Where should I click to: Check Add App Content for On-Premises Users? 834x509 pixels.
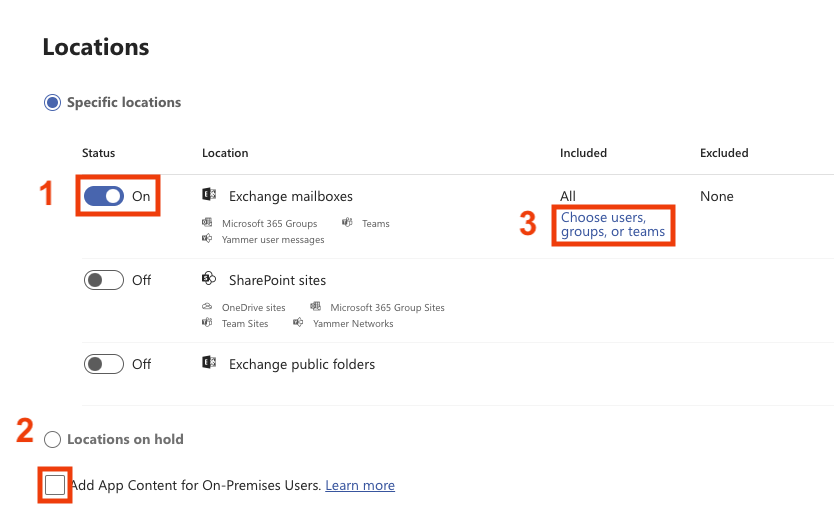tap(55, 485)
